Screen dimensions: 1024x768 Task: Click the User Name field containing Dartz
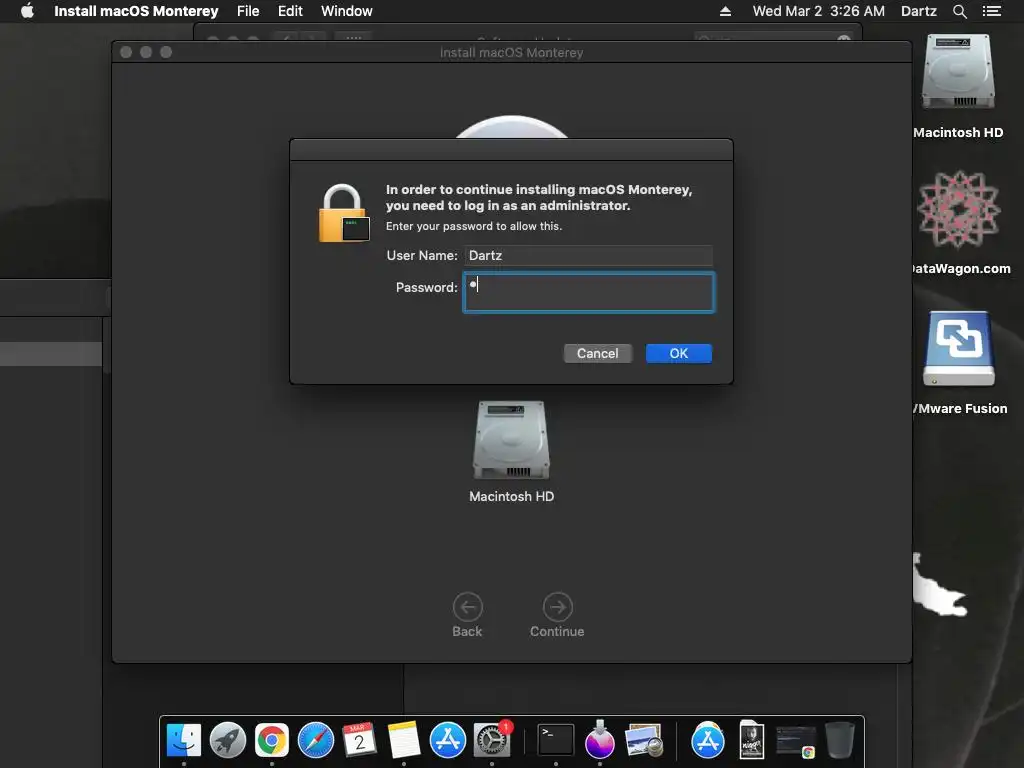pyautogui.click(x=588, y=255)
